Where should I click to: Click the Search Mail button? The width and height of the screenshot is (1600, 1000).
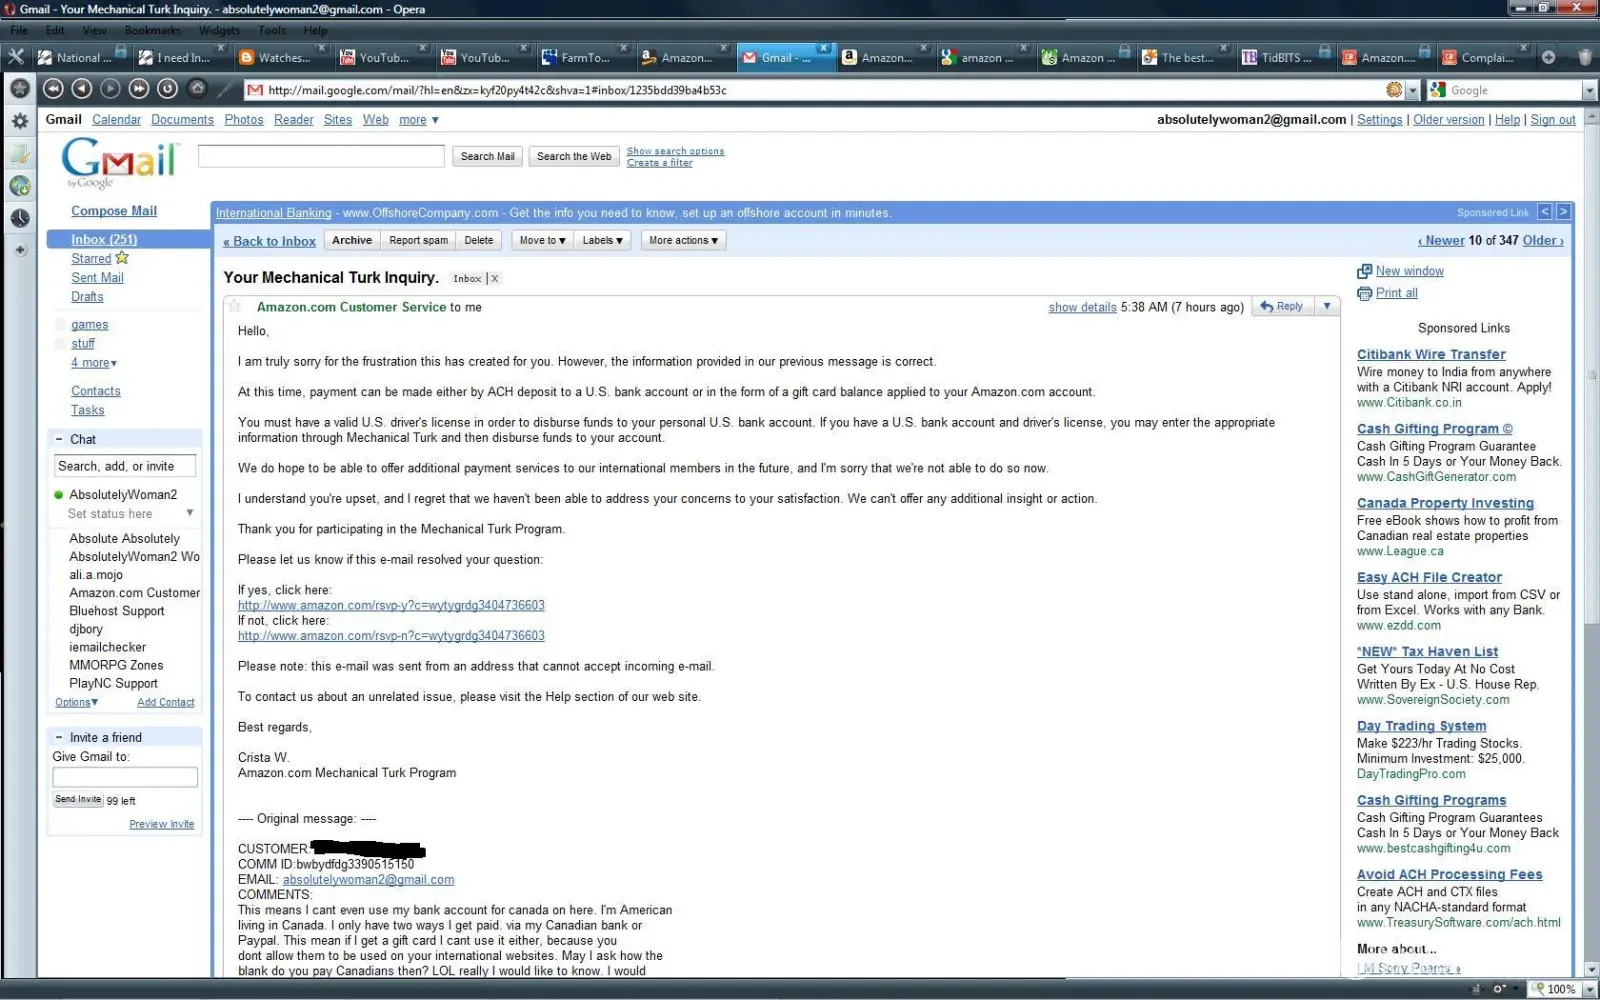(488, 156)
